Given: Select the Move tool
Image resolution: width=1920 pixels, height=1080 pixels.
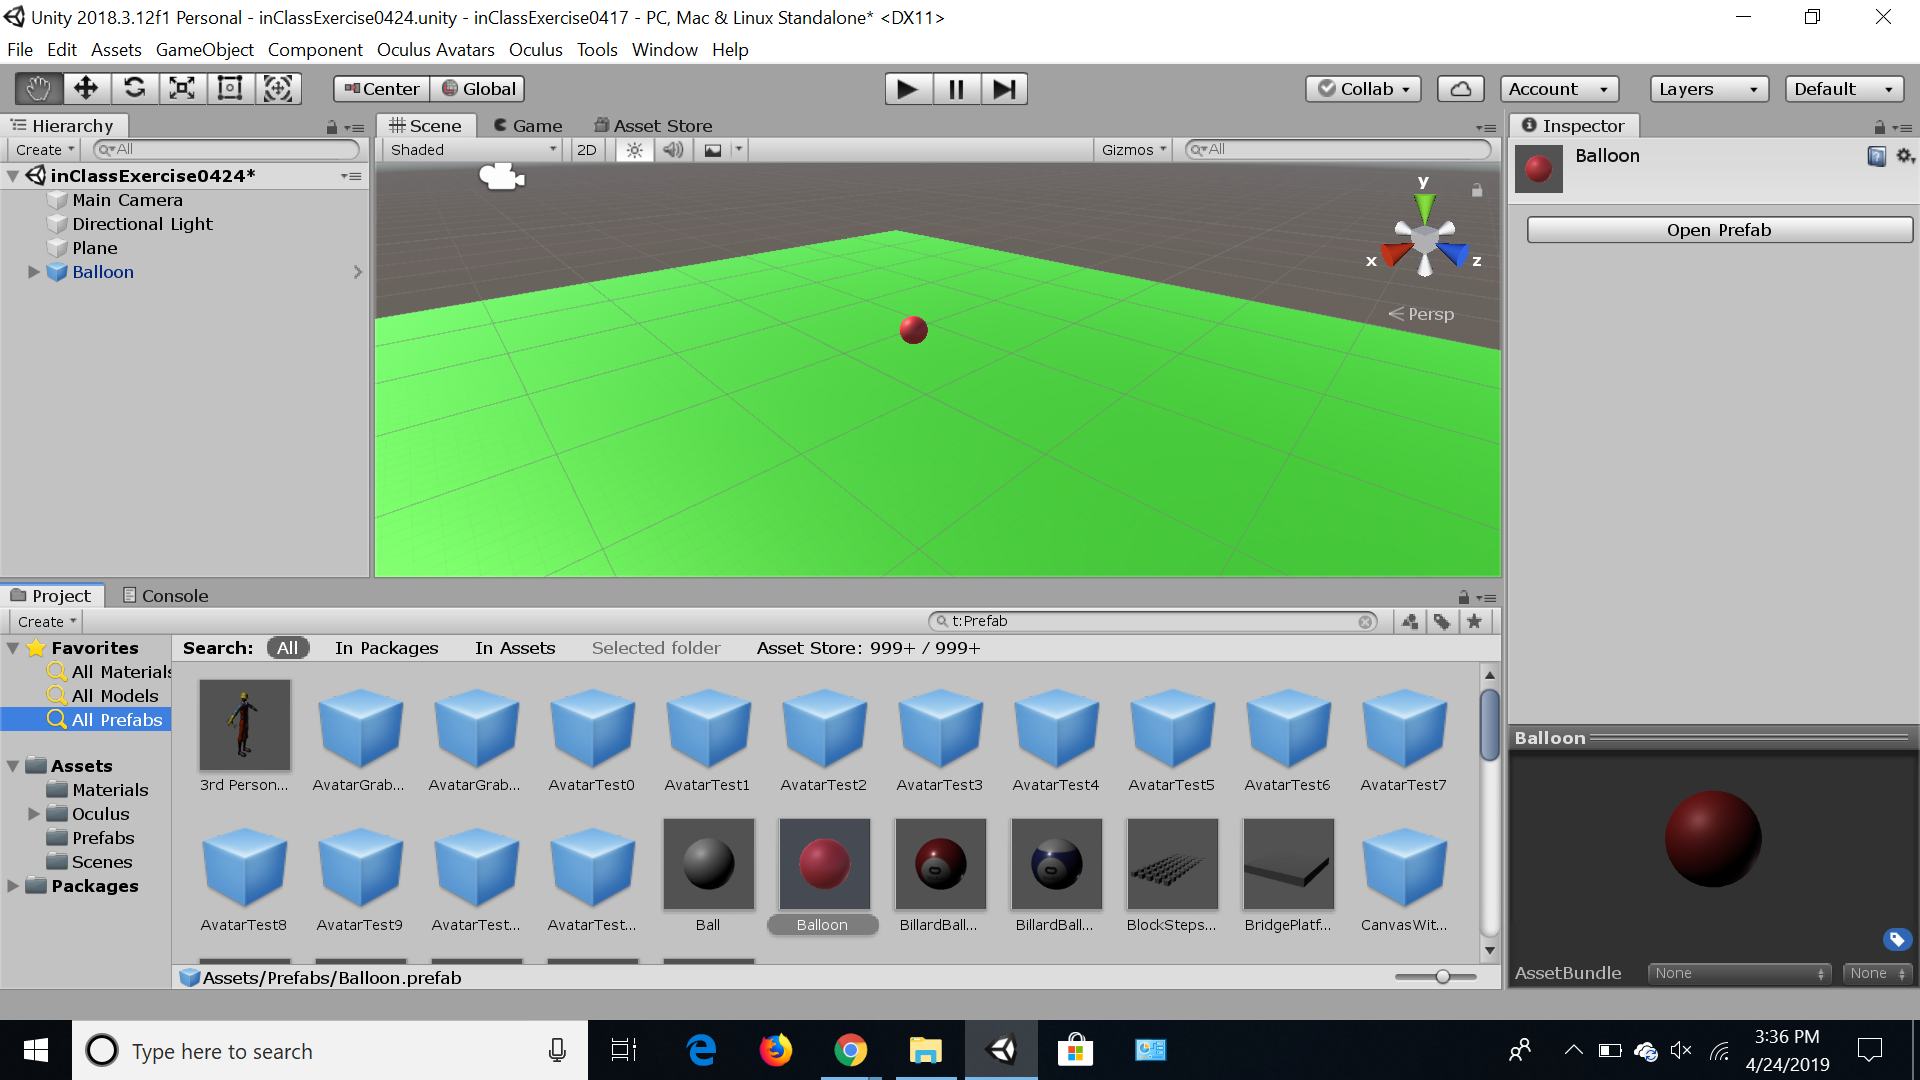Looking at the screenshot, I should (x=86, y=89).
